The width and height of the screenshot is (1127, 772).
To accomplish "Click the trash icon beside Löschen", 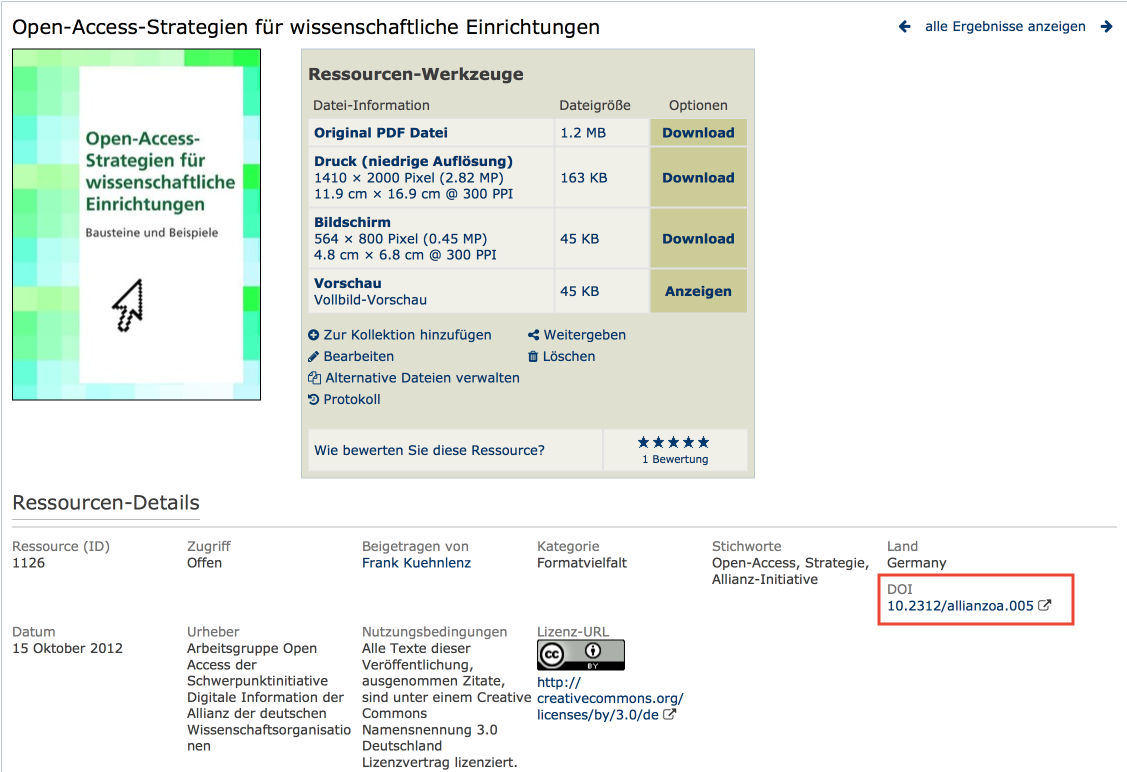I will (533, 357).
